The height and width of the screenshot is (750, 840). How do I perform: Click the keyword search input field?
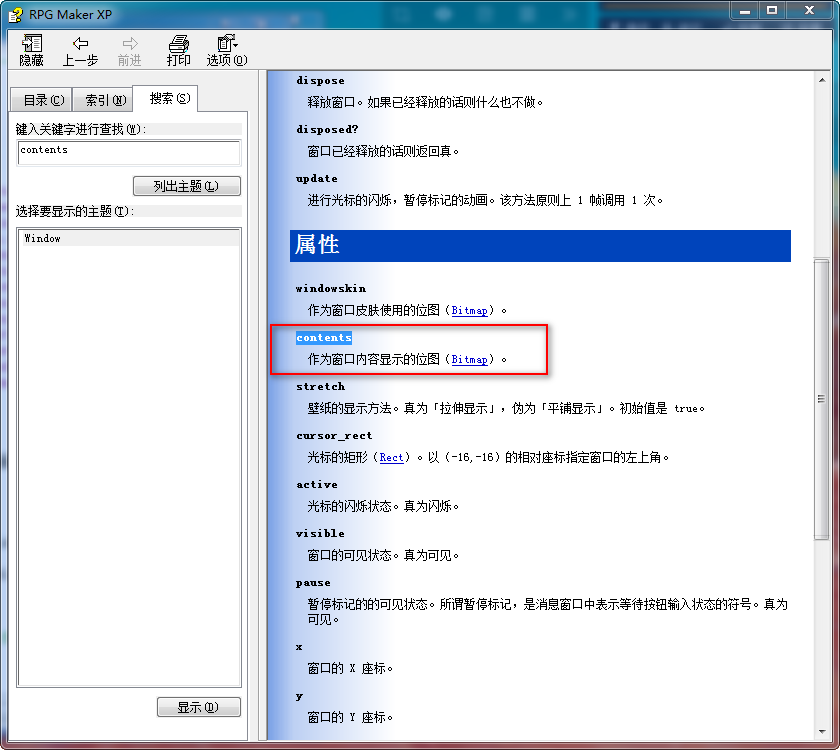(129, 153)
